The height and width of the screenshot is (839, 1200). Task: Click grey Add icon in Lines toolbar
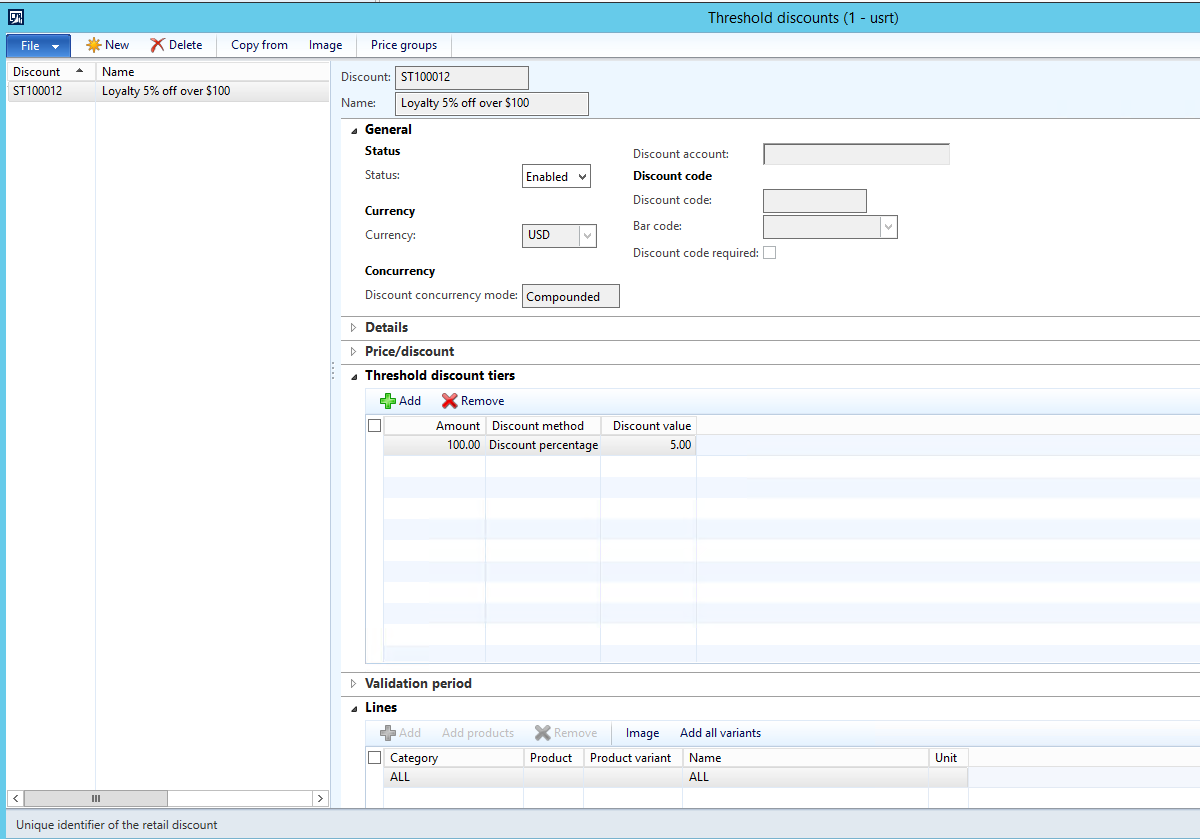click(x=388, y=733)
